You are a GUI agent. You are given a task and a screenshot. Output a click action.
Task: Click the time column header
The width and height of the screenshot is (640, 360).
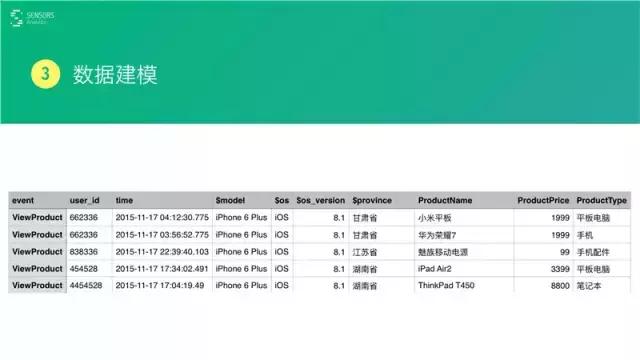click(x=124, y=200)
